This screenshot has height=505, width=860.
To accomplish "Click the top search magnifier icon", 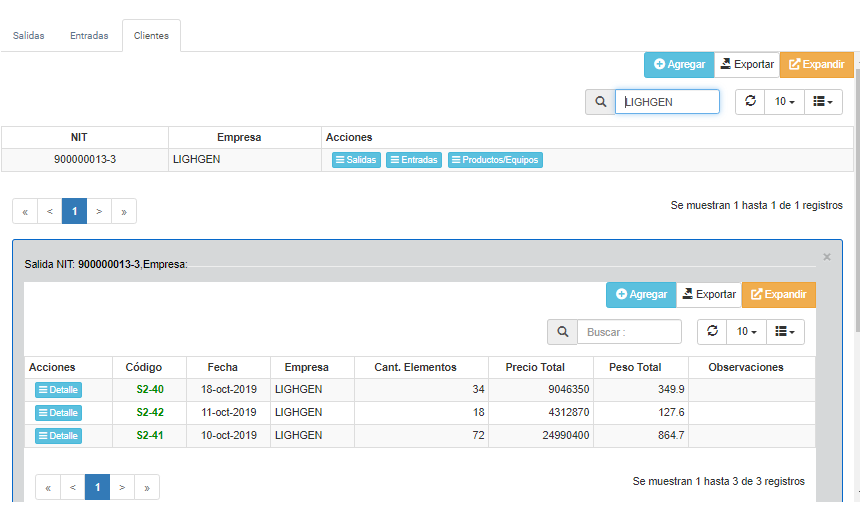I will point(600,102).
